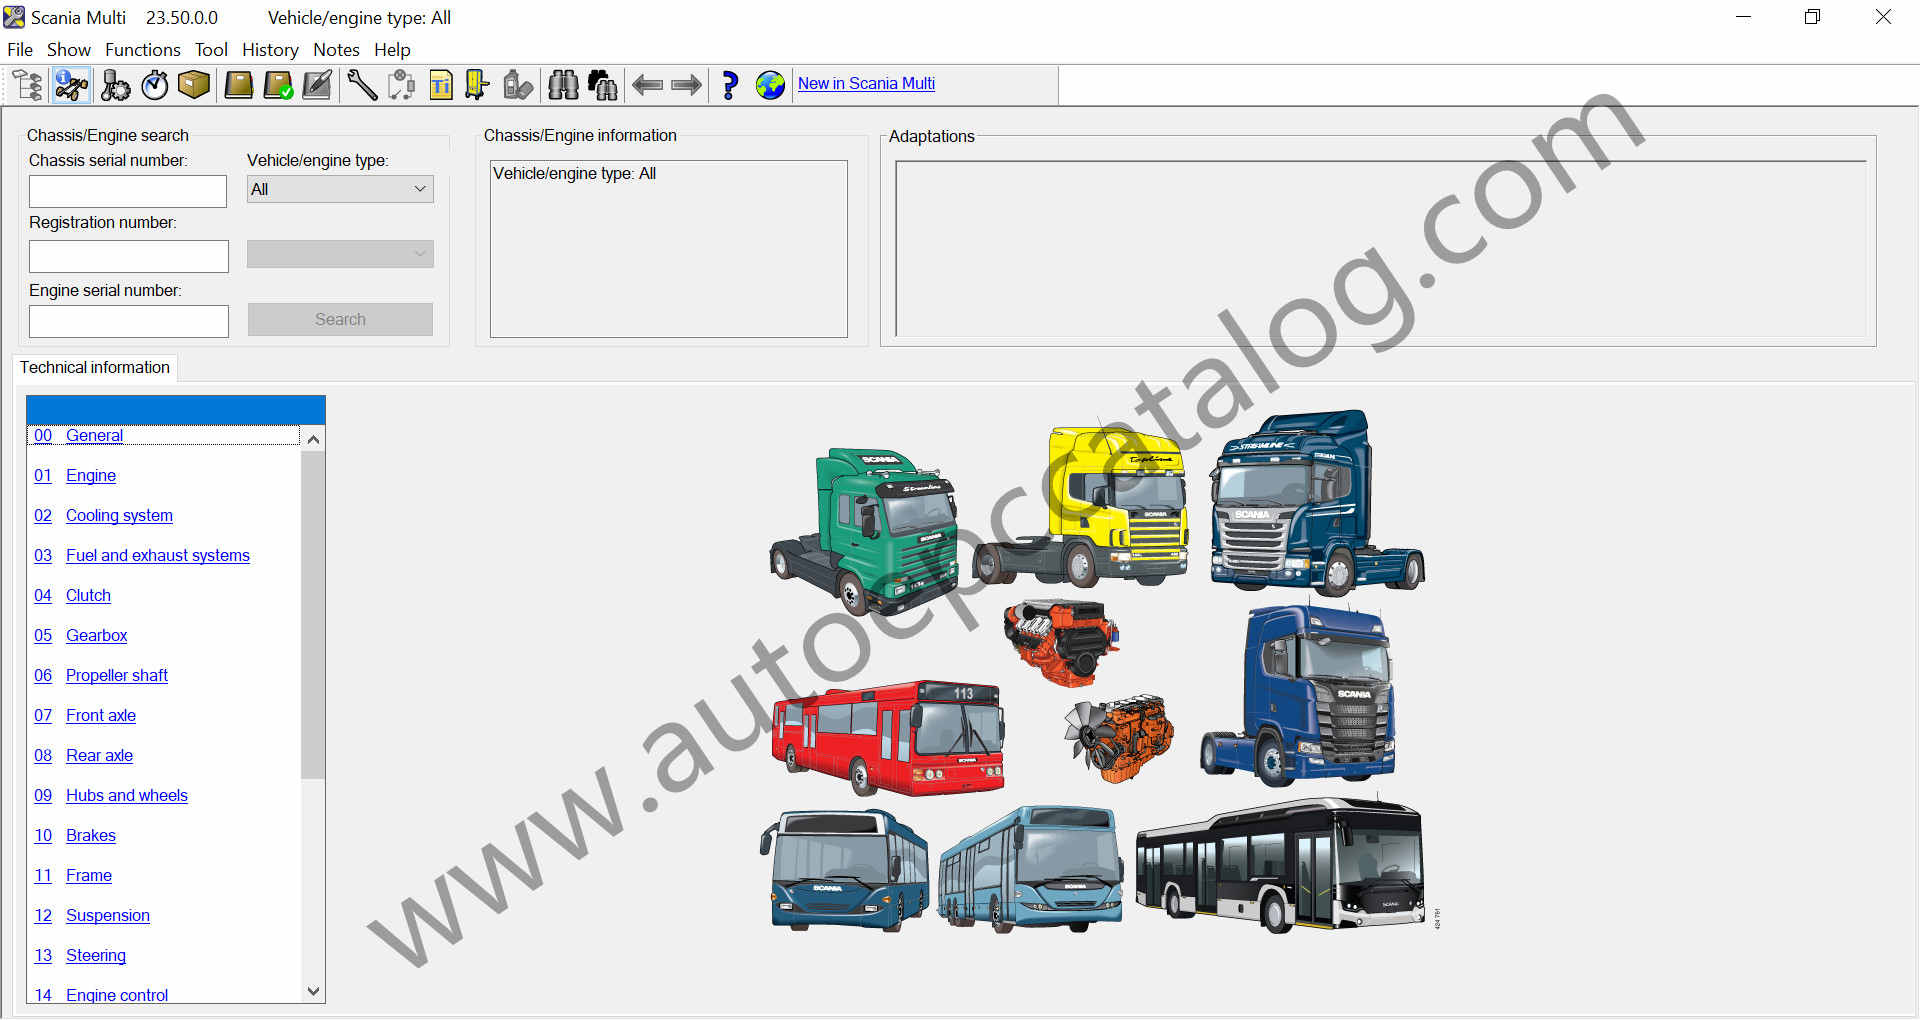Viewport: 1920px width, 1020px height.
Task: Follow the New in Scania Multi link
Action: tap(866, 84)
